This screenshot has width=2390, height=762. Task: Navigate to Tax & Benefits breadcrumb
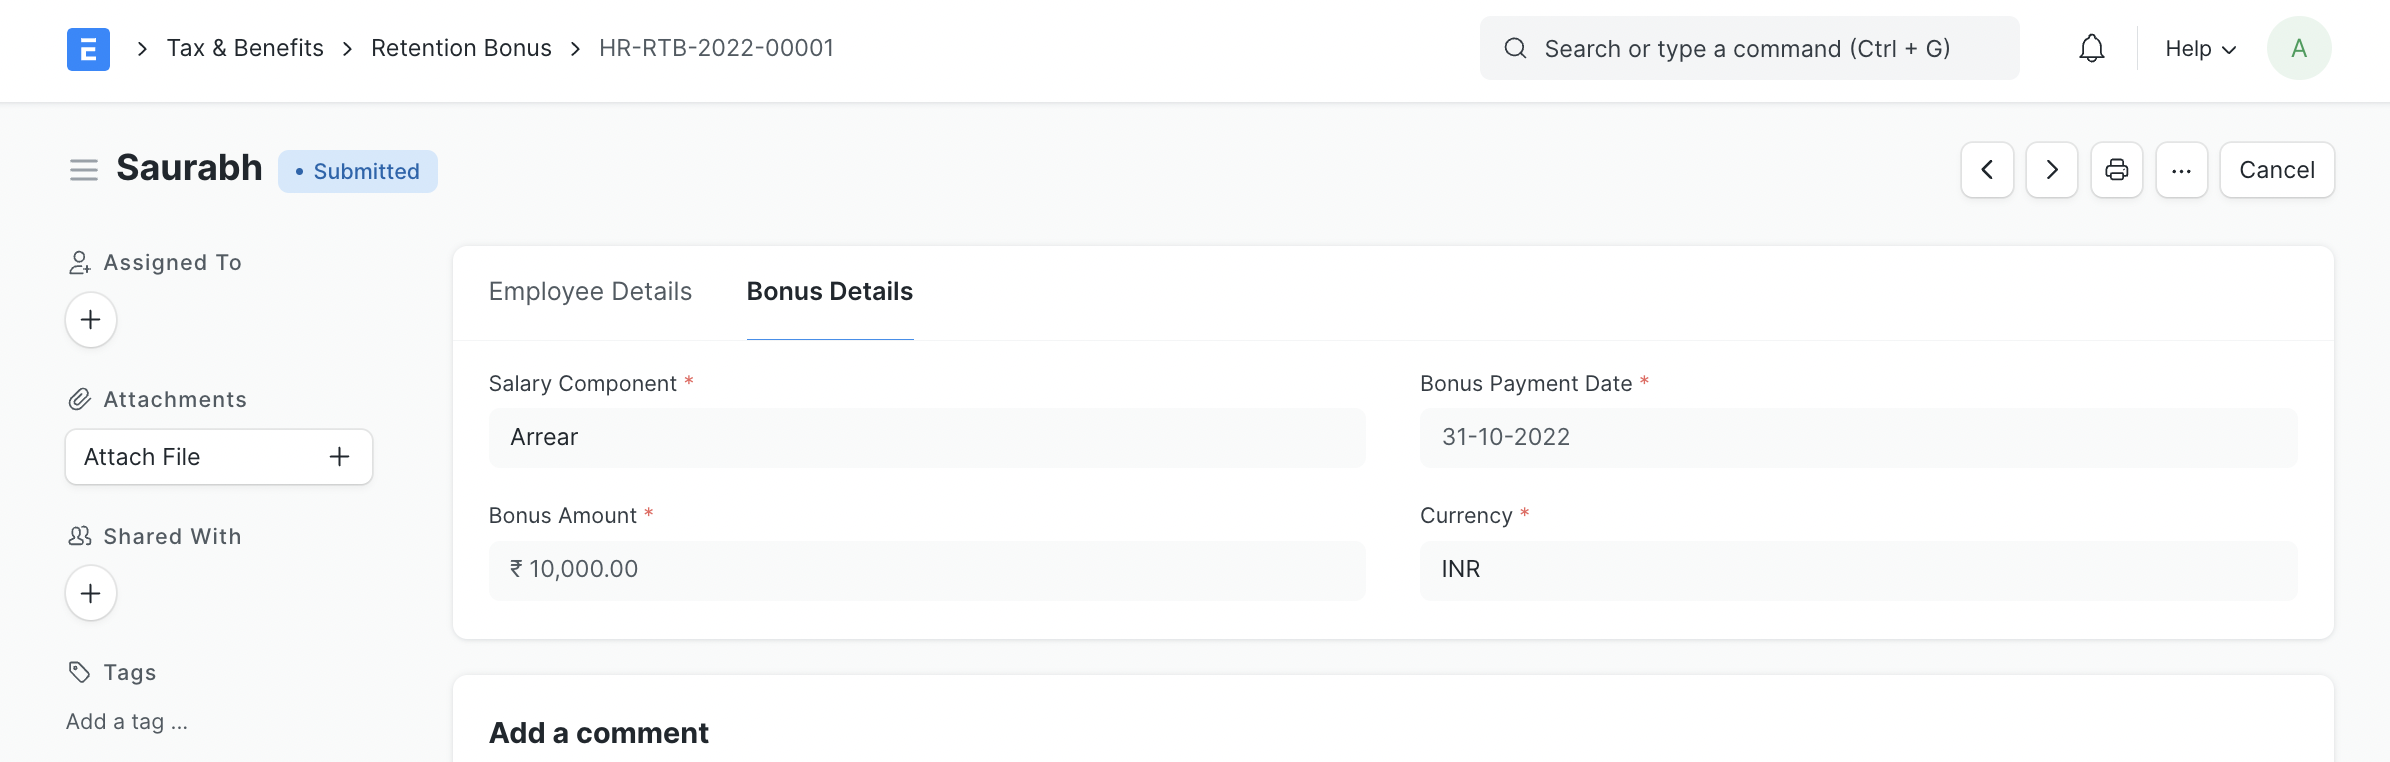[245, 48]
